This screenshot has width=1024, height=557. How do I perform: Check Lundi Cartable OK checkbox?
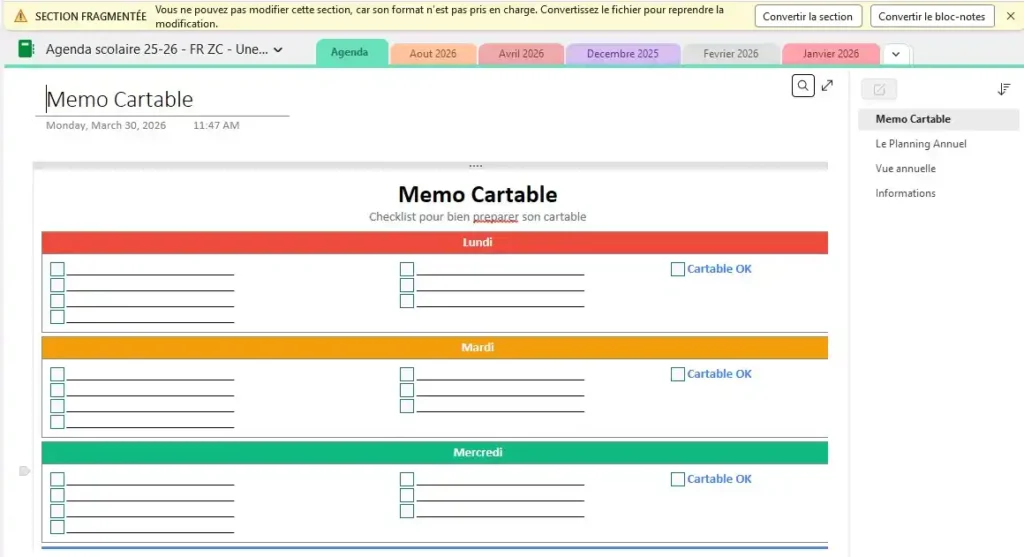pyautogui.click(x=678, y=269)
